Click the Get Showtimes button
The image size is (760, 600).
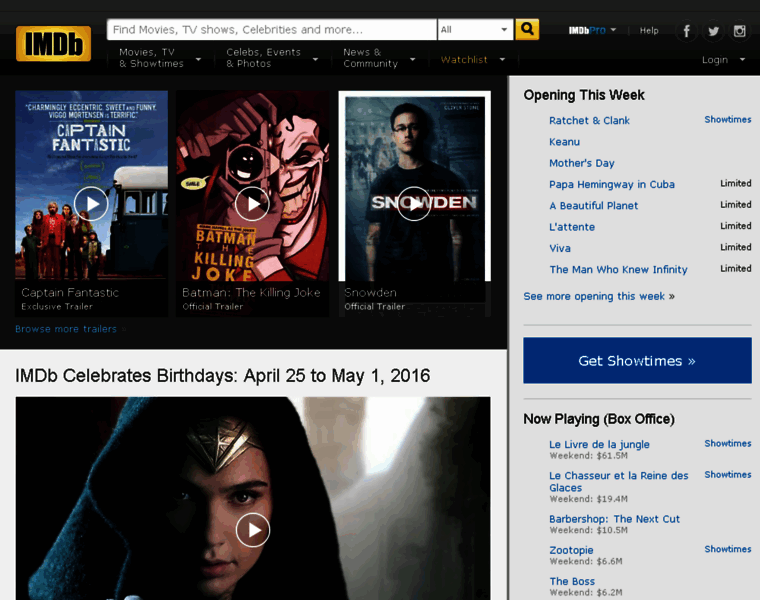pos(637,361)
